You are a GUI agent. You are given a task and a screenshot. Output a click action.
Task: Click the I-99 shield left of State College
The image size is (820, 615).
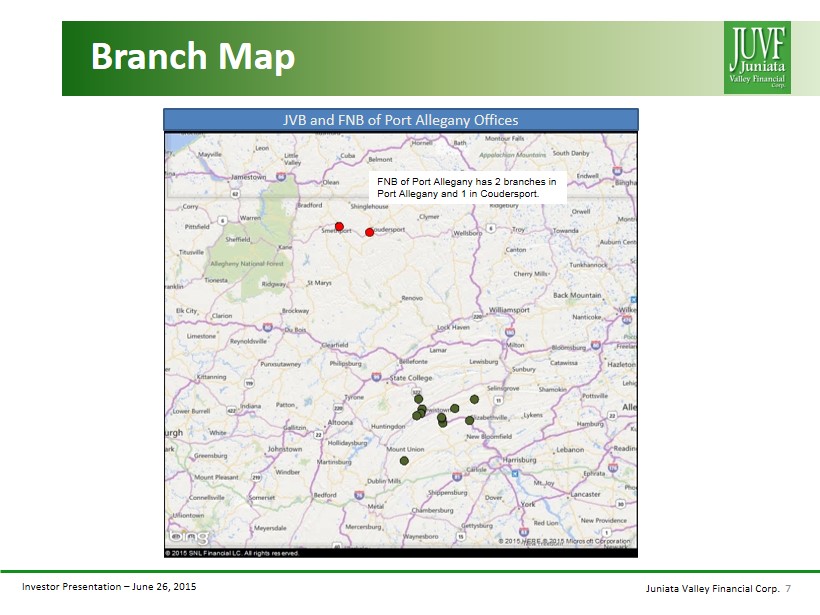click(x=376, y=377)
